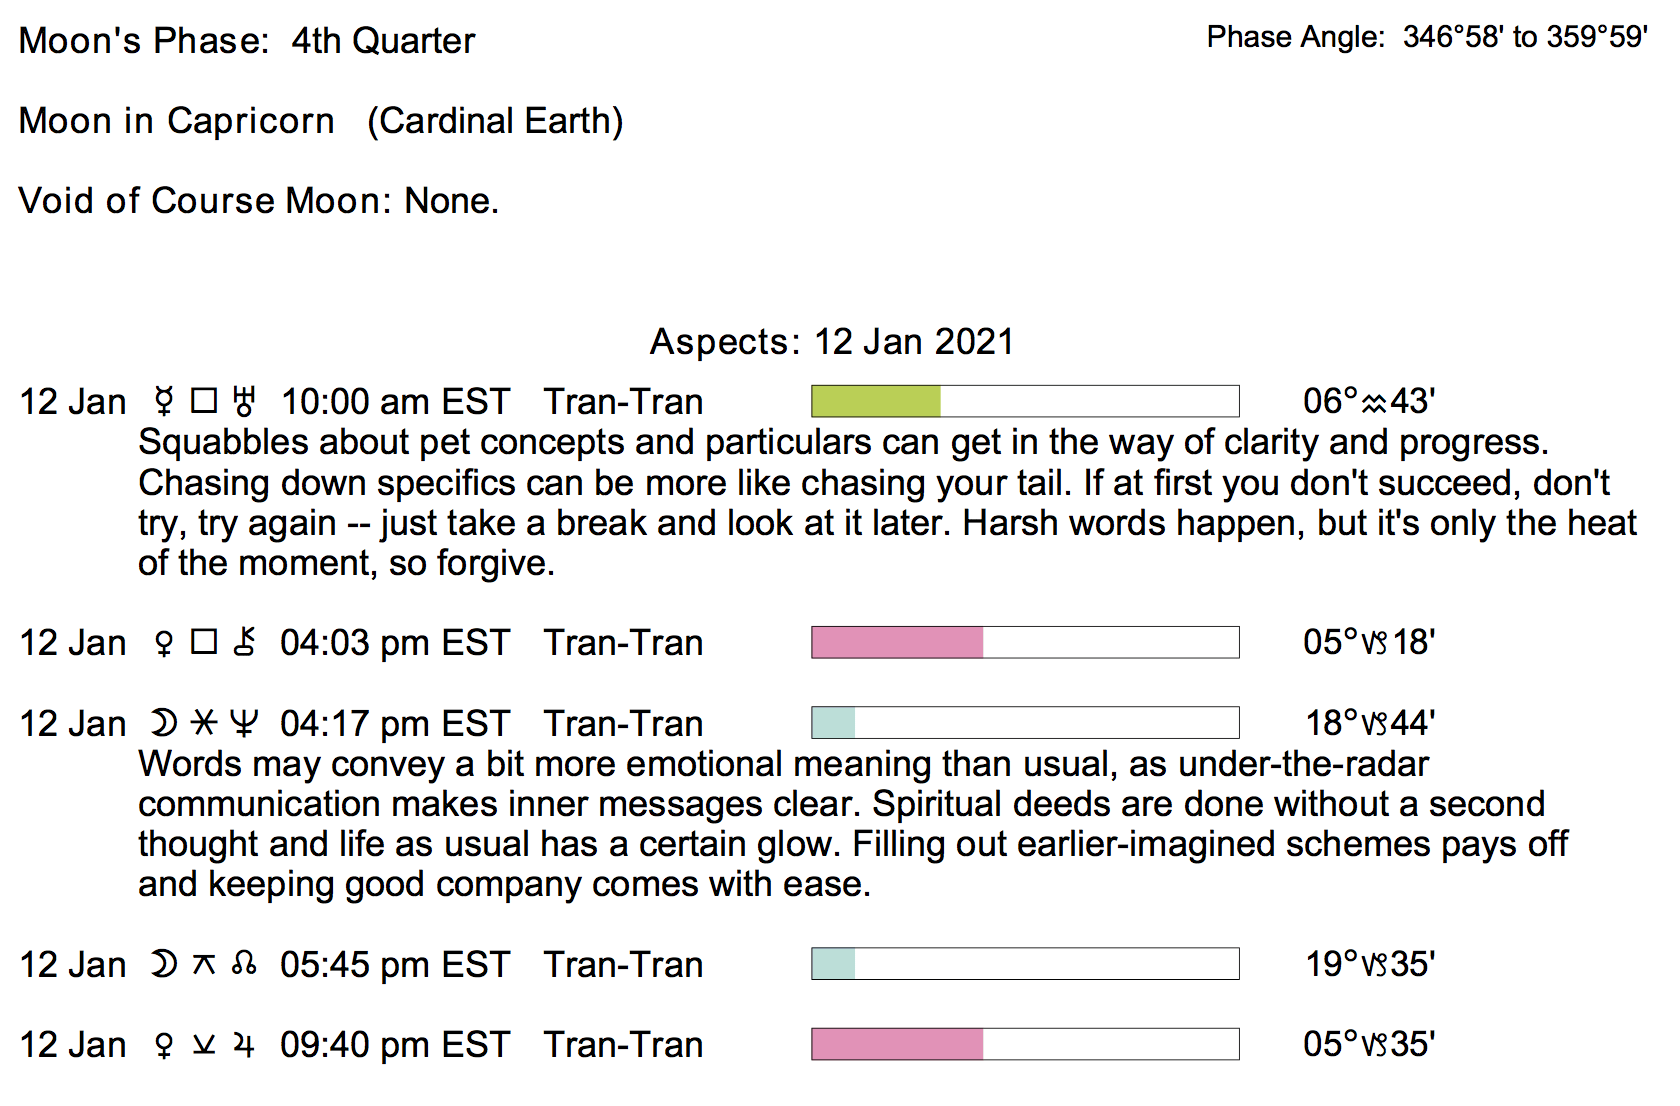
Task: Click the pink strength bar for 09:40 pm aspect
Action: (897, 1044)
